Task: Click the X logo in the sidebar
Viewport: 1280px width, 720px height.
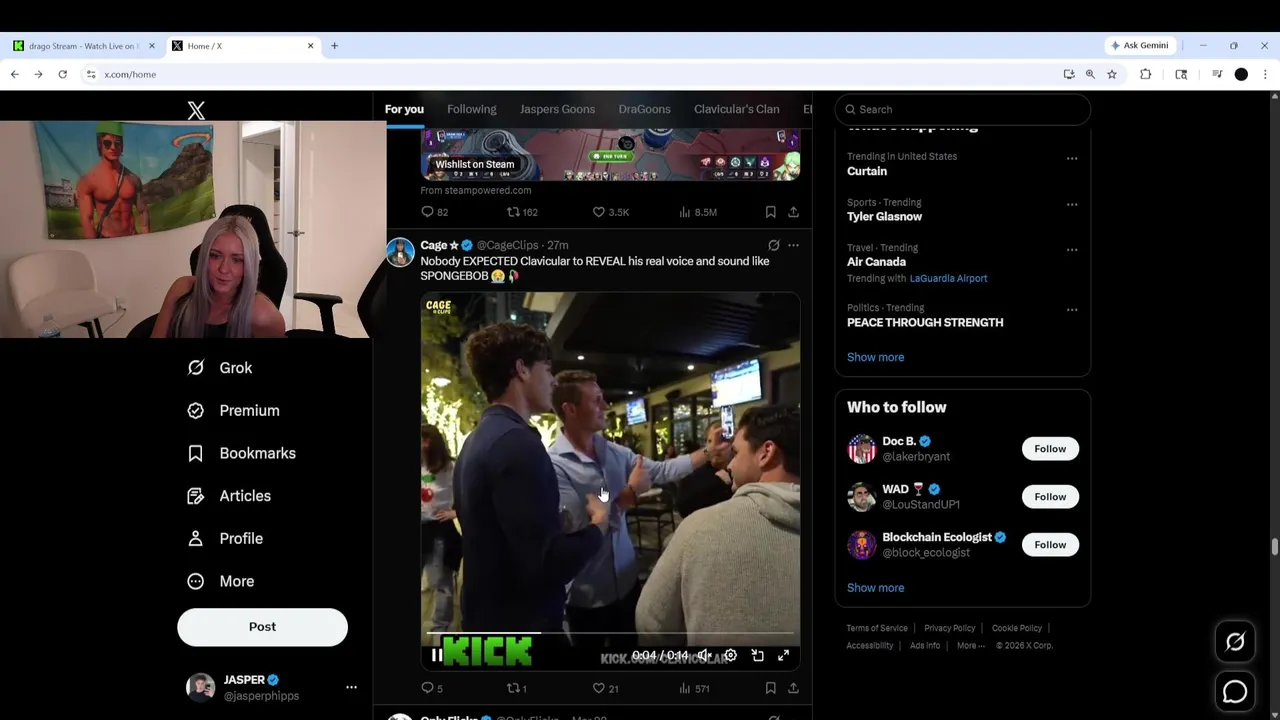Action: click(x=196, y=110)
